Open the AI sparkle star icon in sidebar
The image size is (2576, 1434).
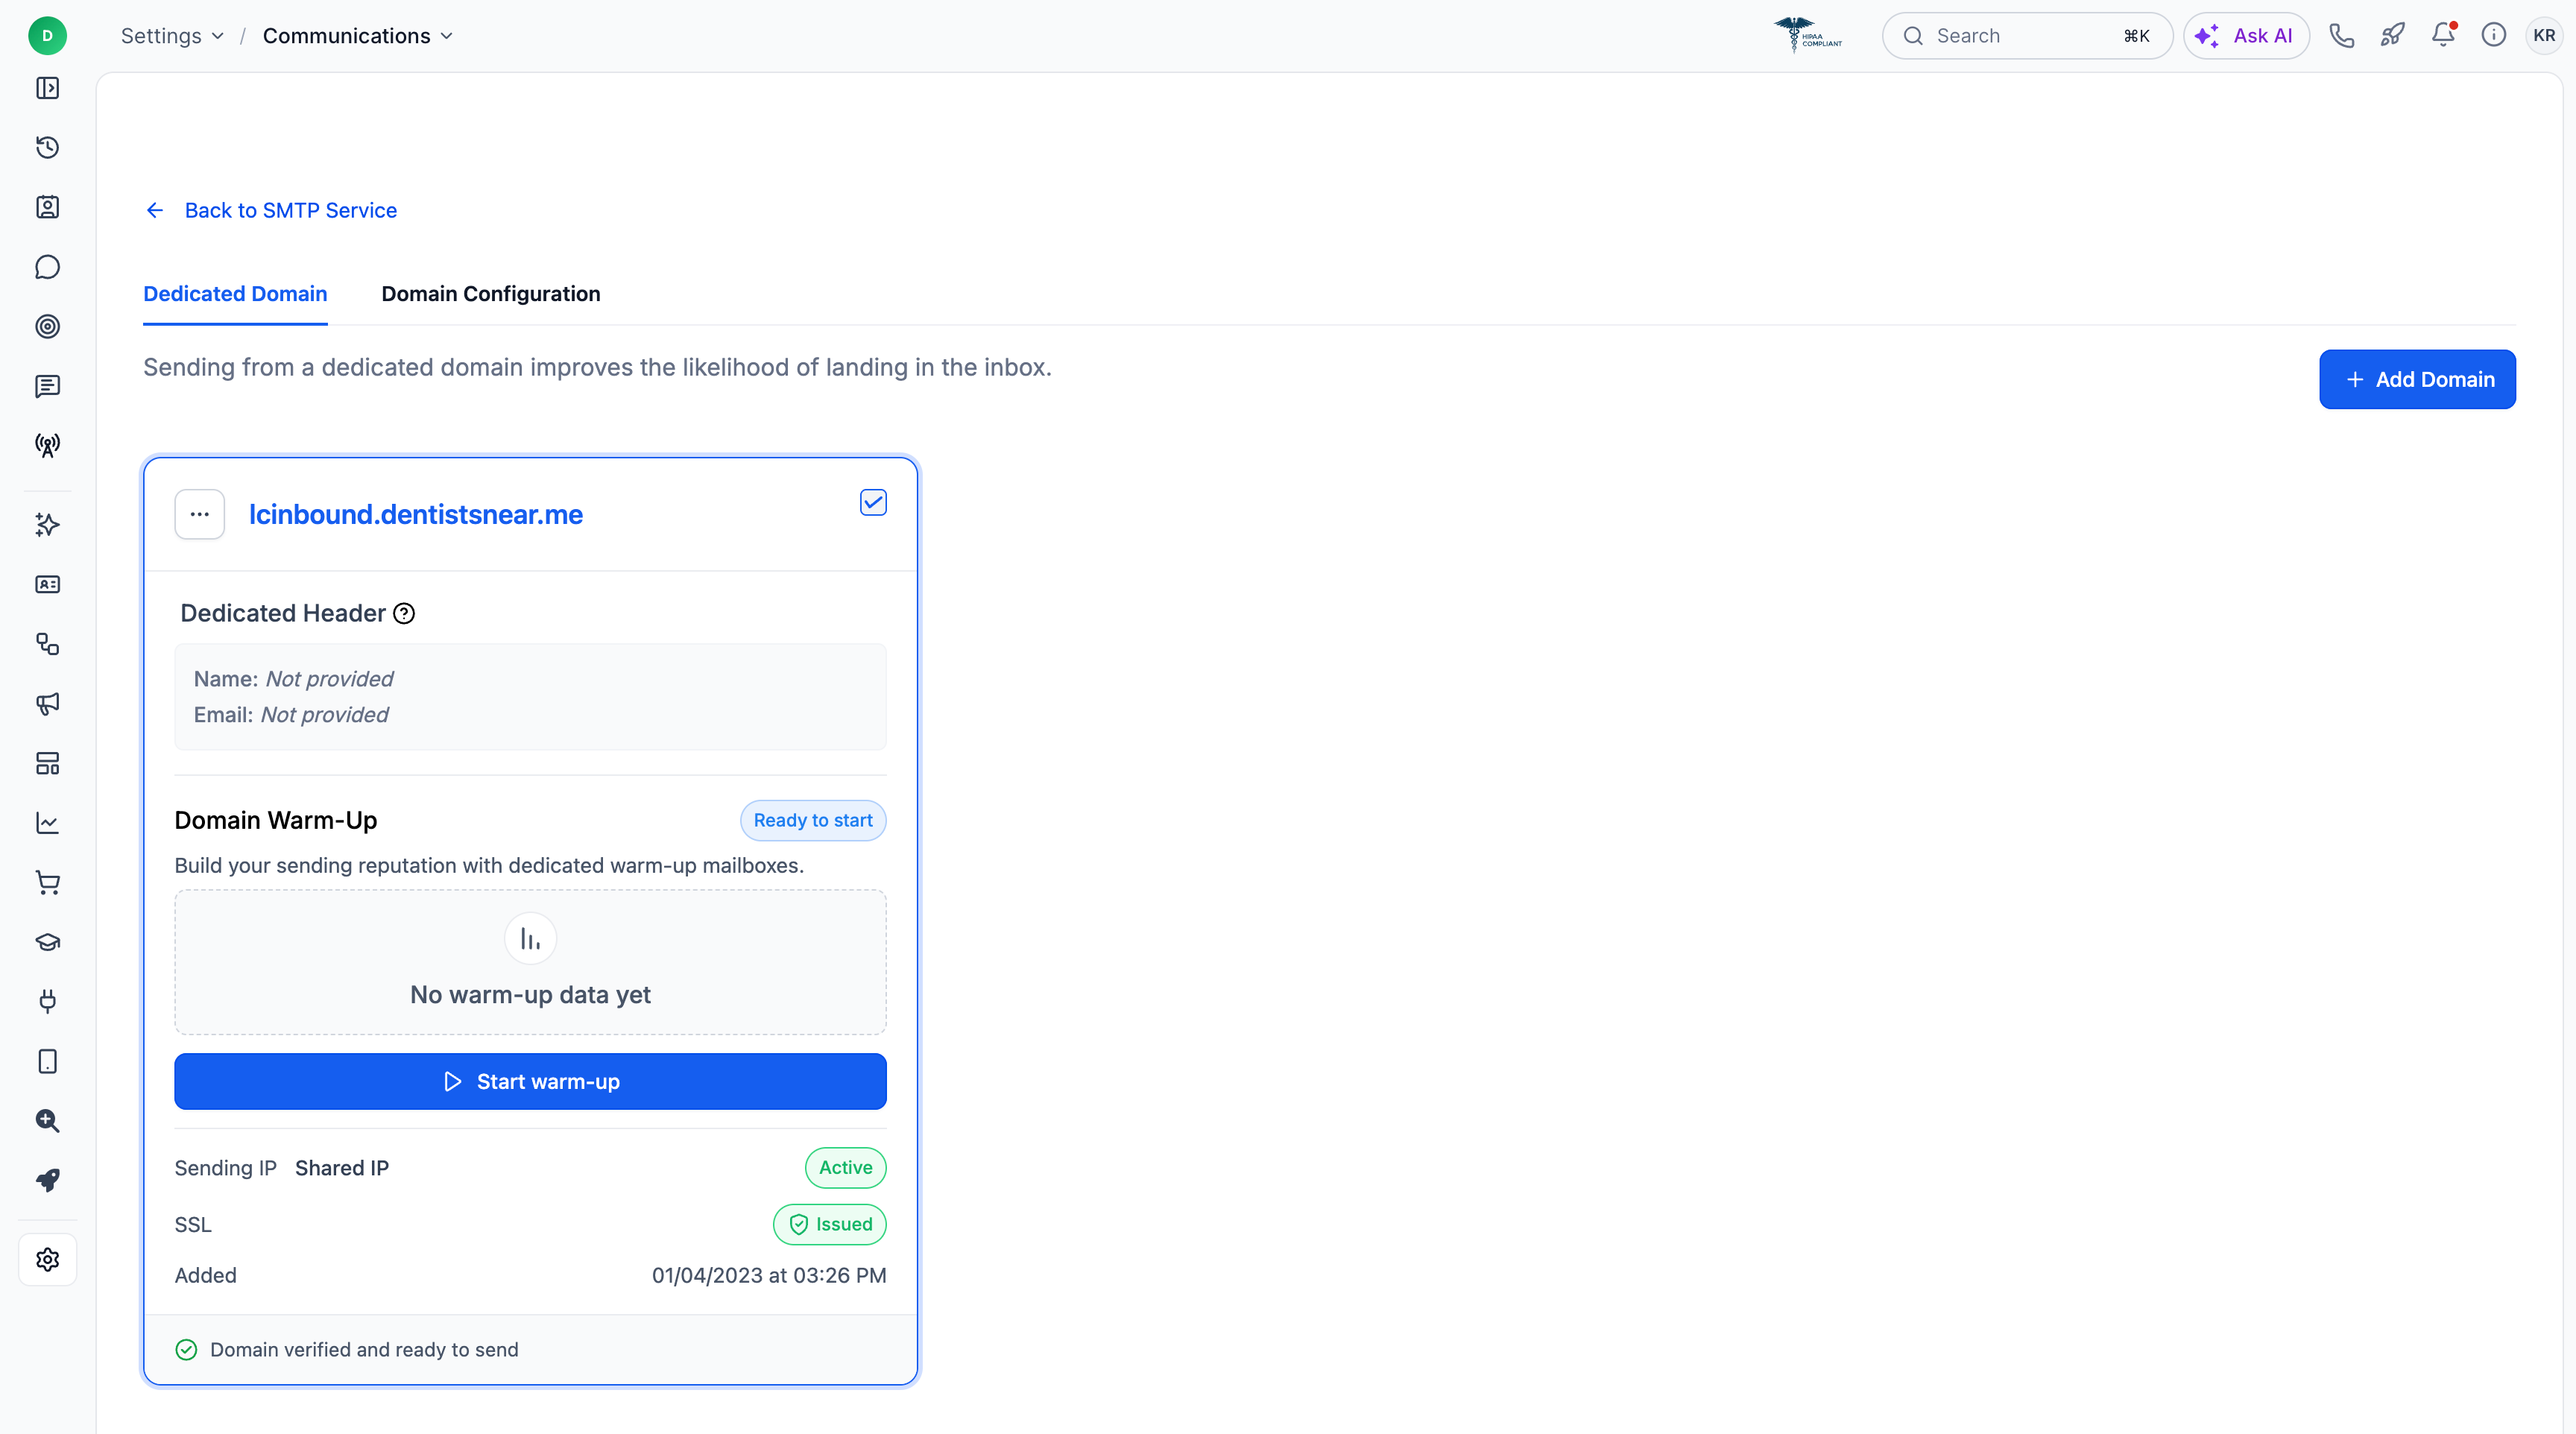47,525
